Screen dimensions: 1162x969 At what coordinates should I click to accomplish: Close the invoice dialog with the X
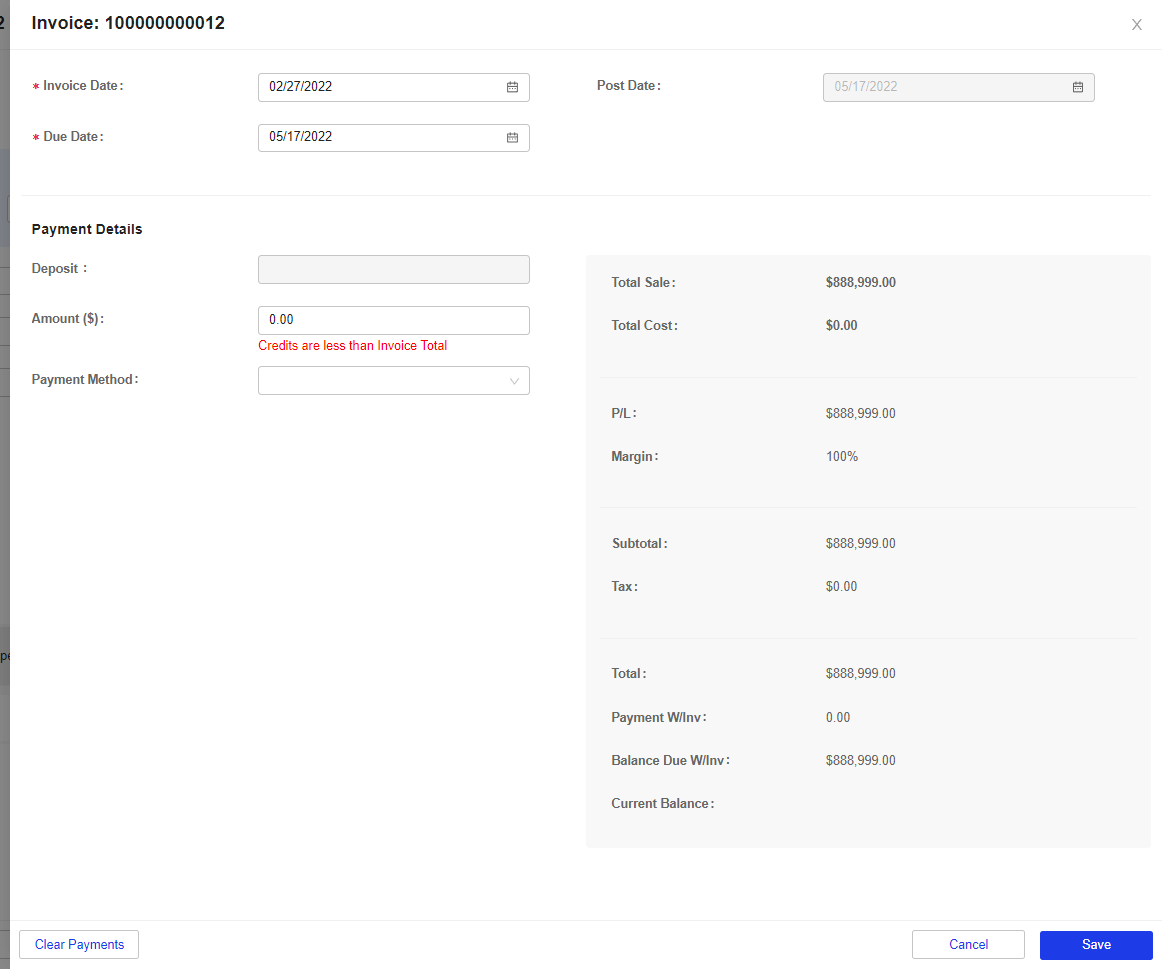pos(1136,24)
